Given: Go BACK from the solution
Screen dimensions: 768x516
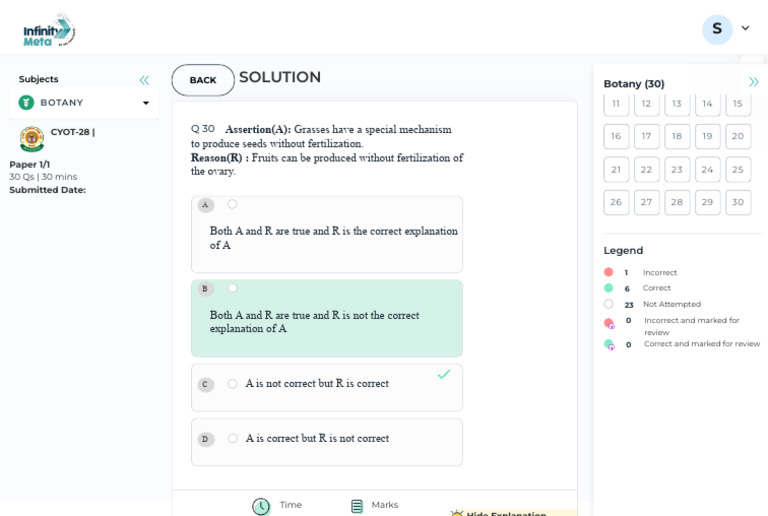Looking at the screenshot, I should coord(203,80).
